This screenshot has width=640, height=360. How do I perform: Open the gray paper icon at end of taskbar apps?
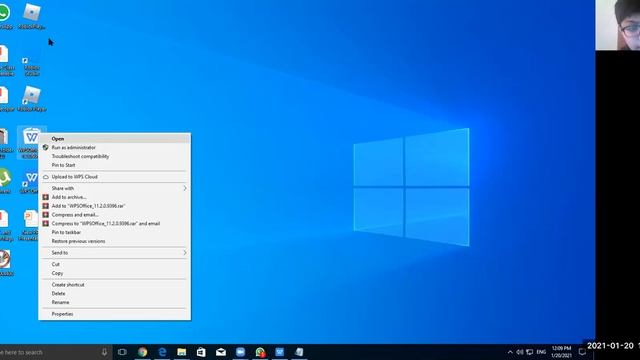click(299, 352)
